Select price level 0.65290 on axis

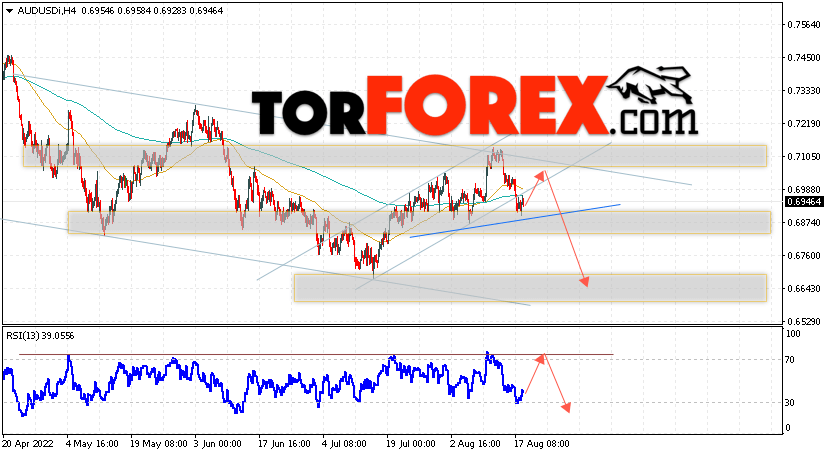(x=805, y=321)
